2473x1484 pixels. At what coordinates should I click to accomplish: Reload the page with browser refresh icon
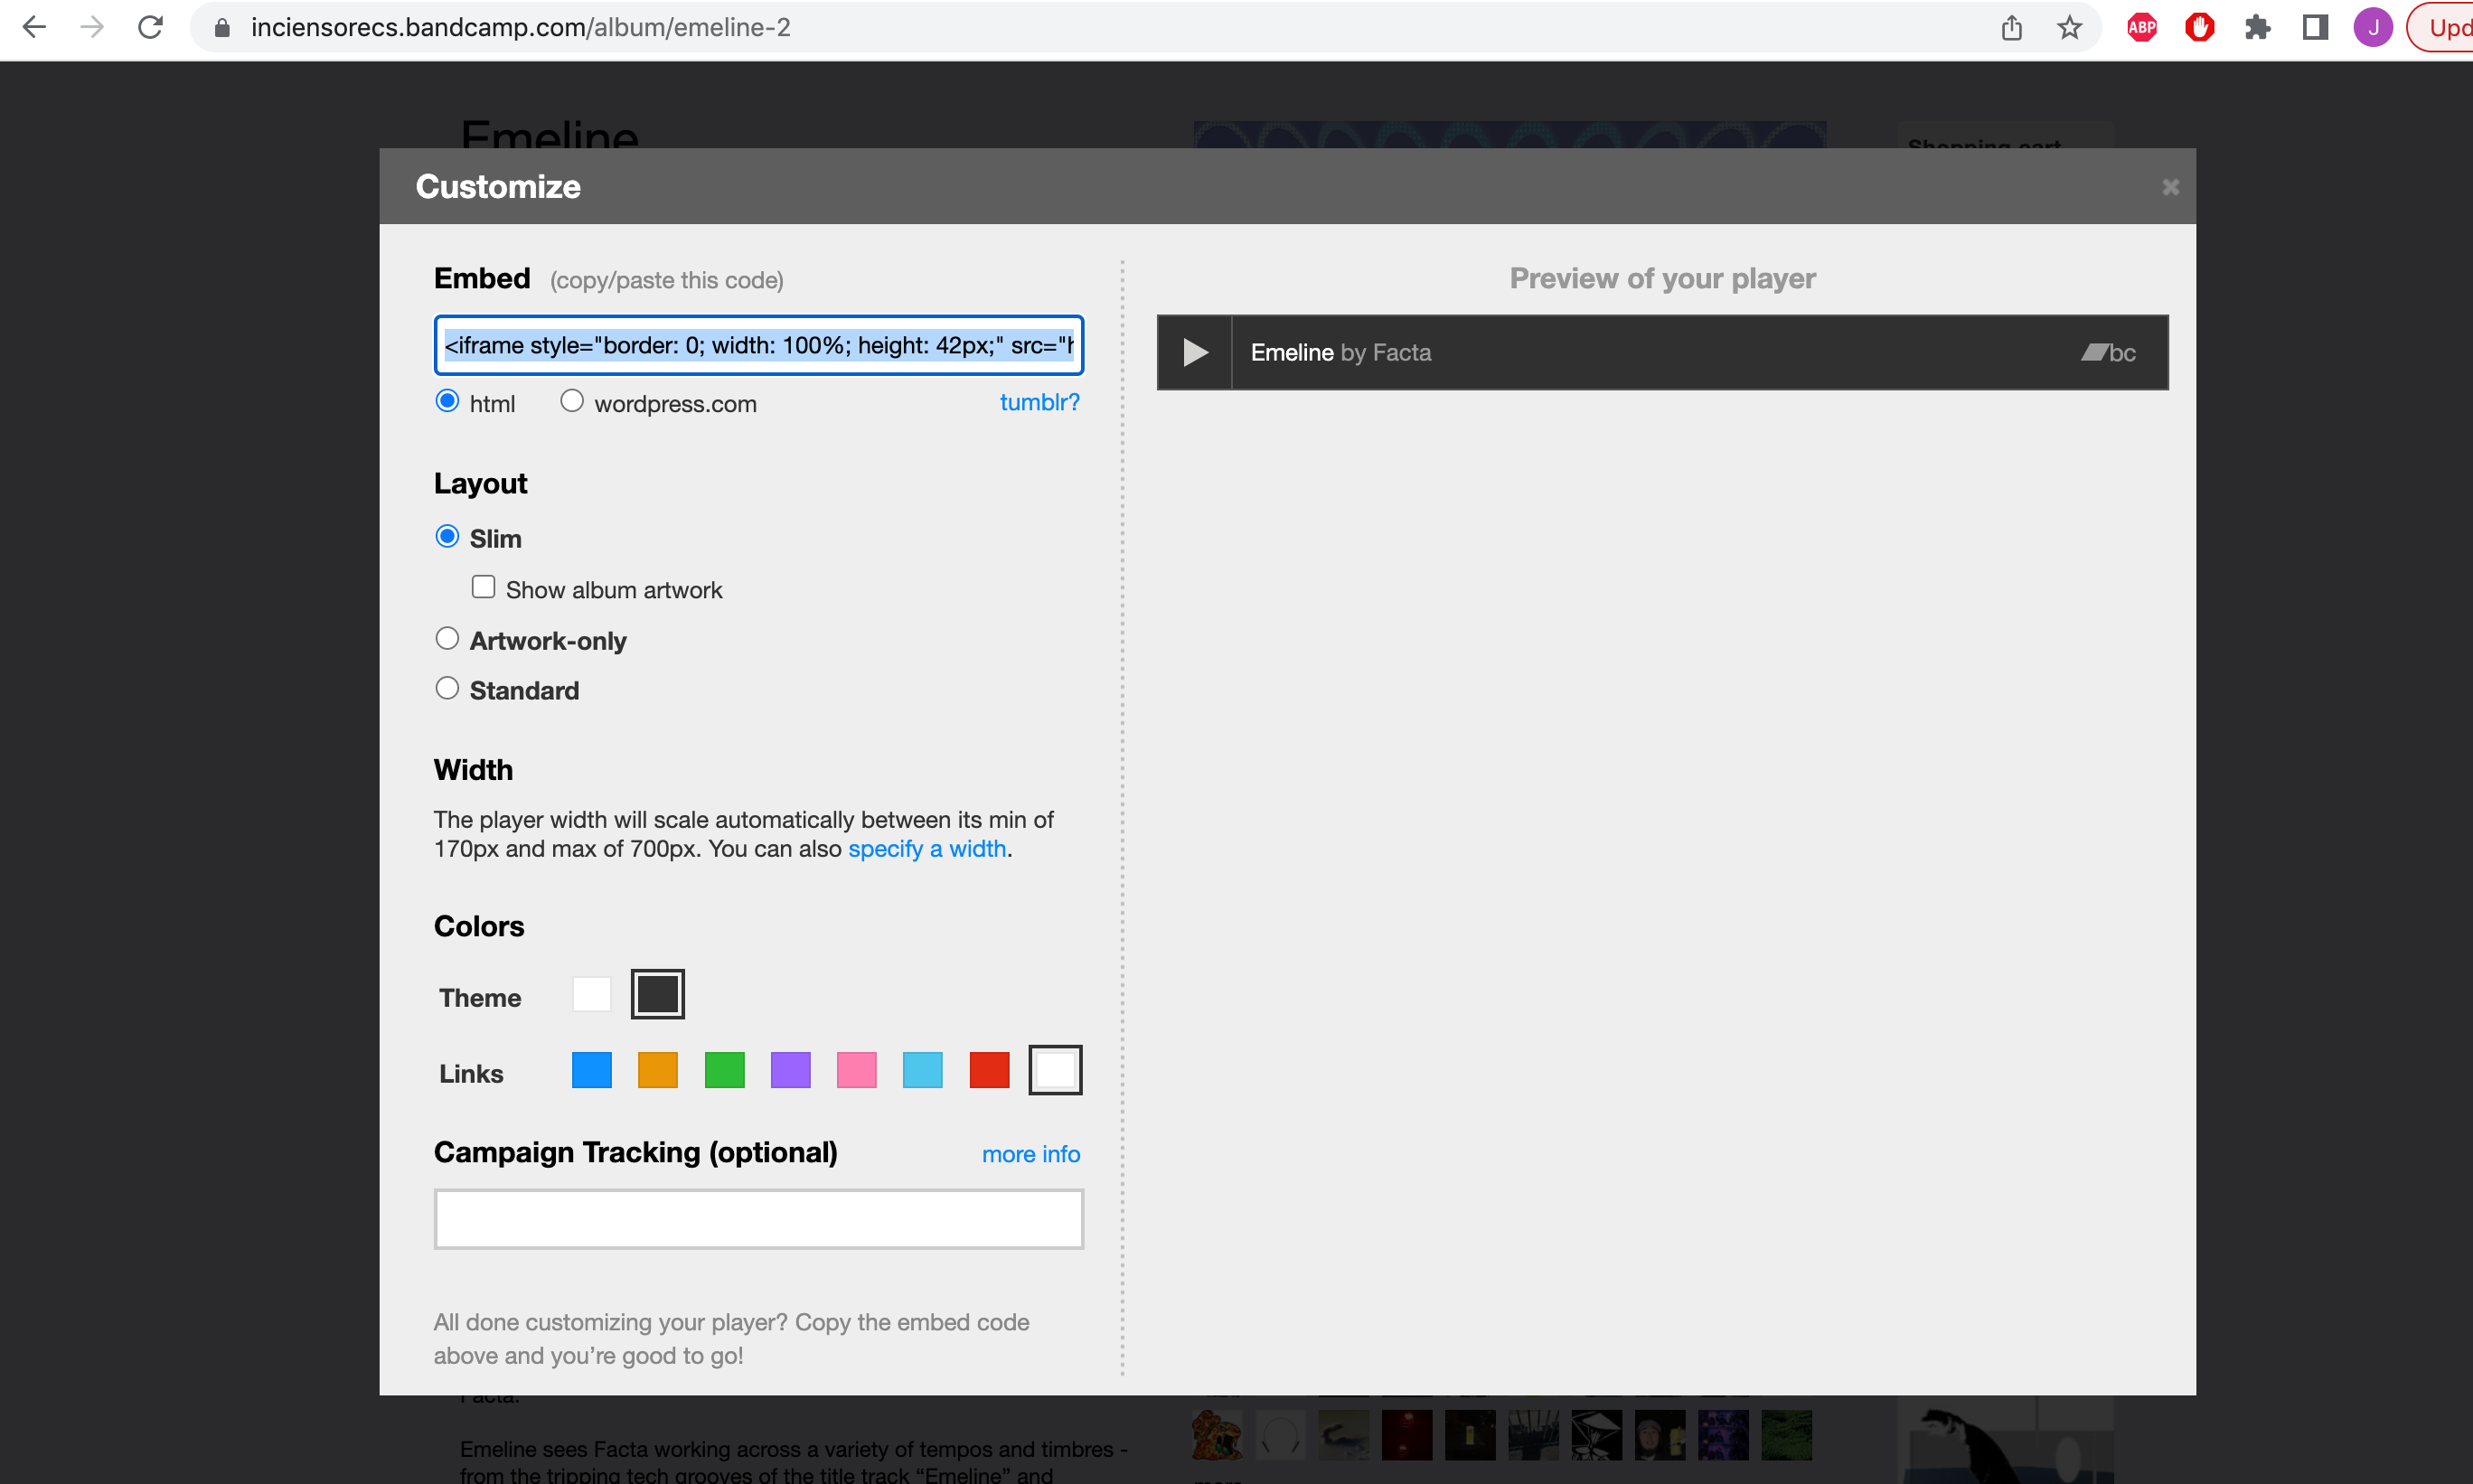(x=150, y=27)
